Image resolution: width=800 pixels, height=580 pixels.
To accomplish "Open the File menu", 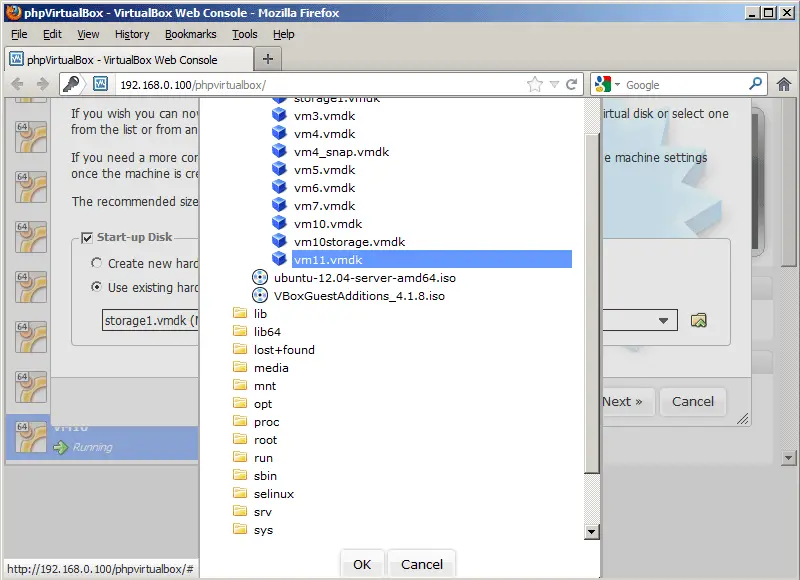I will (19, 34).
